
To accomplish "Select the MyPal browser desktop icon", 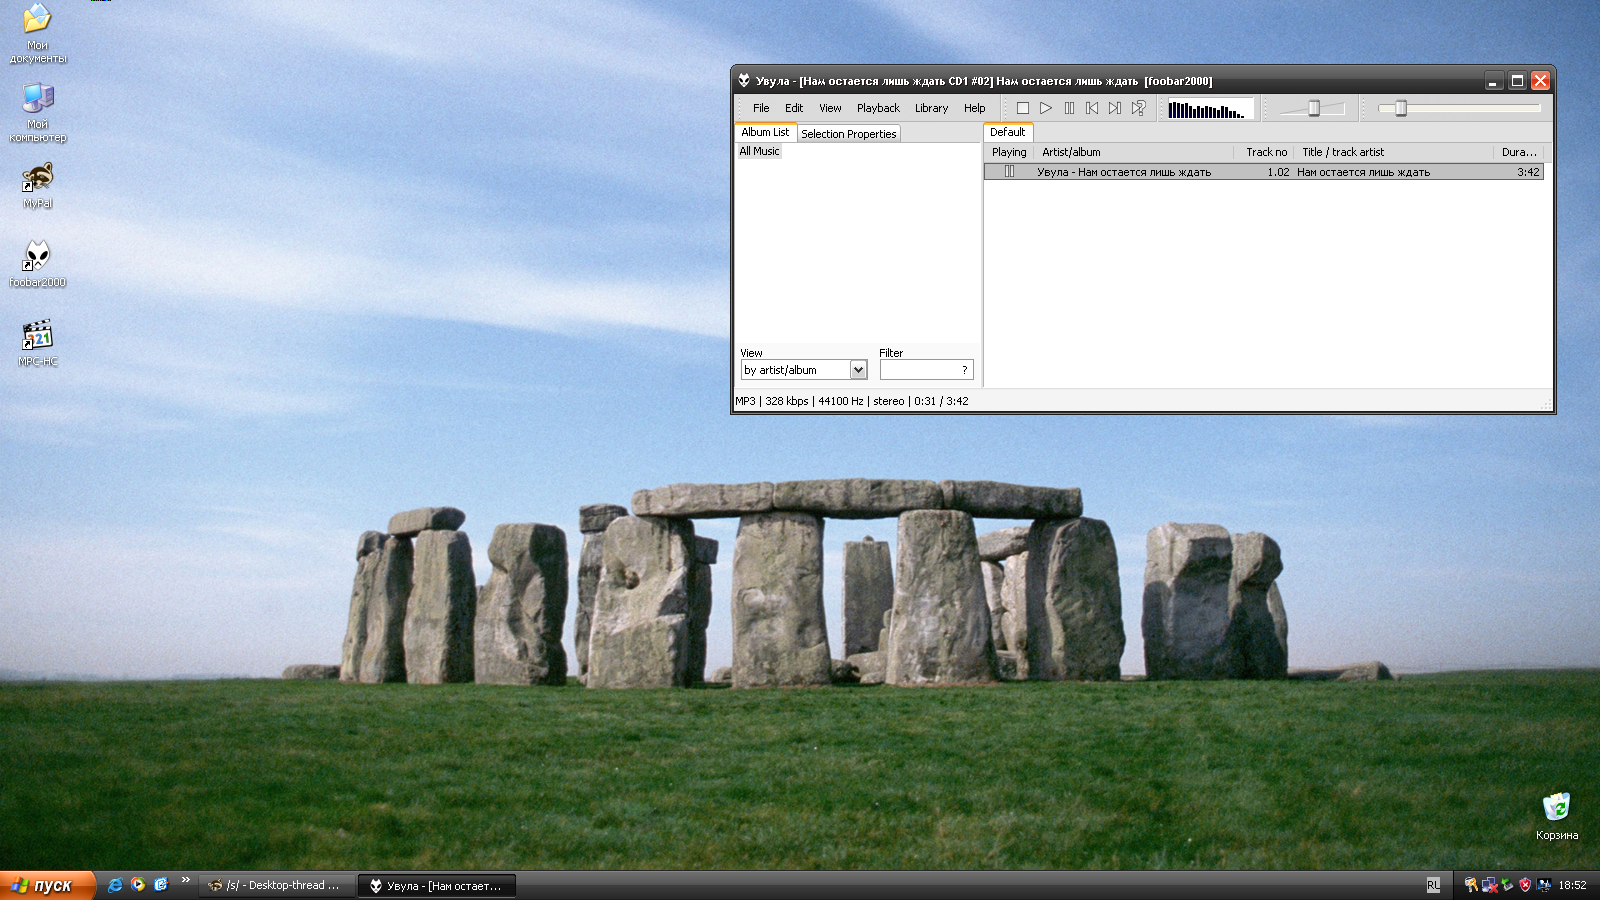I will [37, 185].
